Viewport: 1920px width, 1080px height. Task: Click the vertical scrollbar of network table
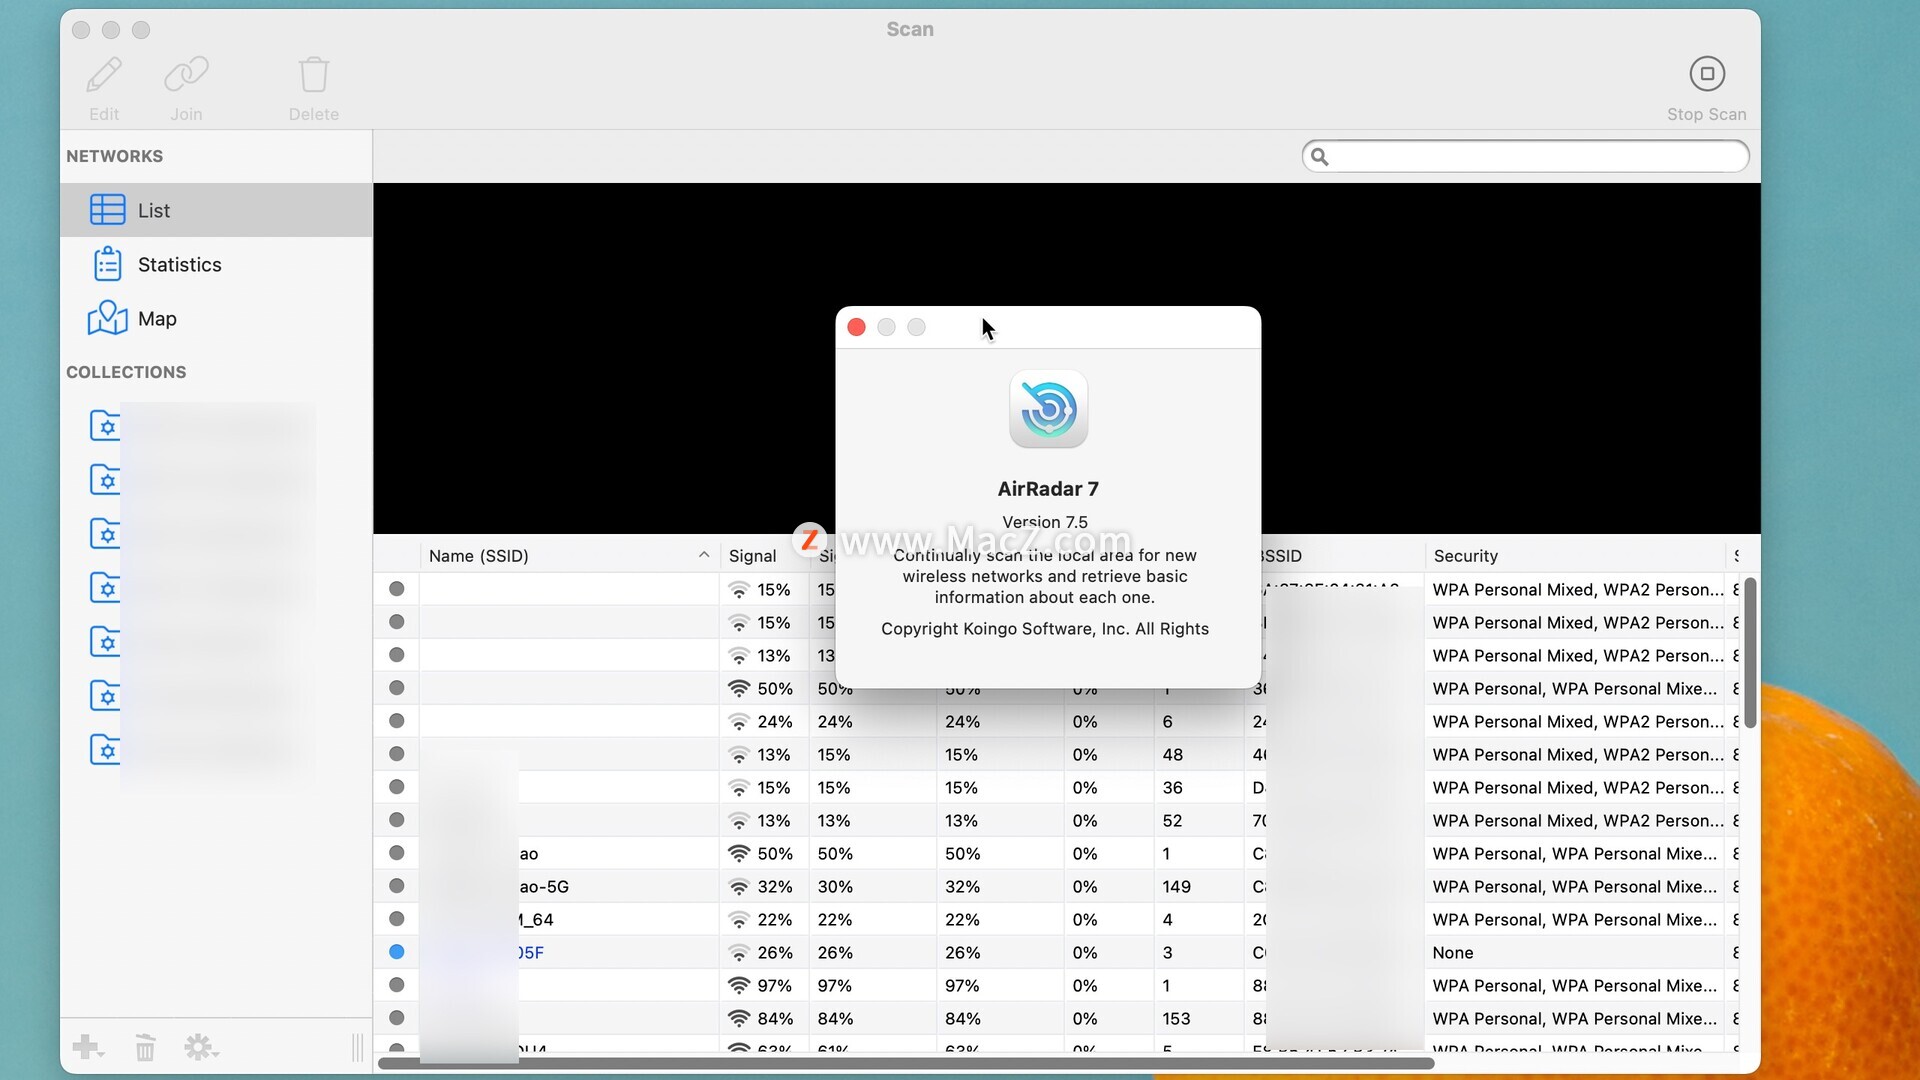1750,652
